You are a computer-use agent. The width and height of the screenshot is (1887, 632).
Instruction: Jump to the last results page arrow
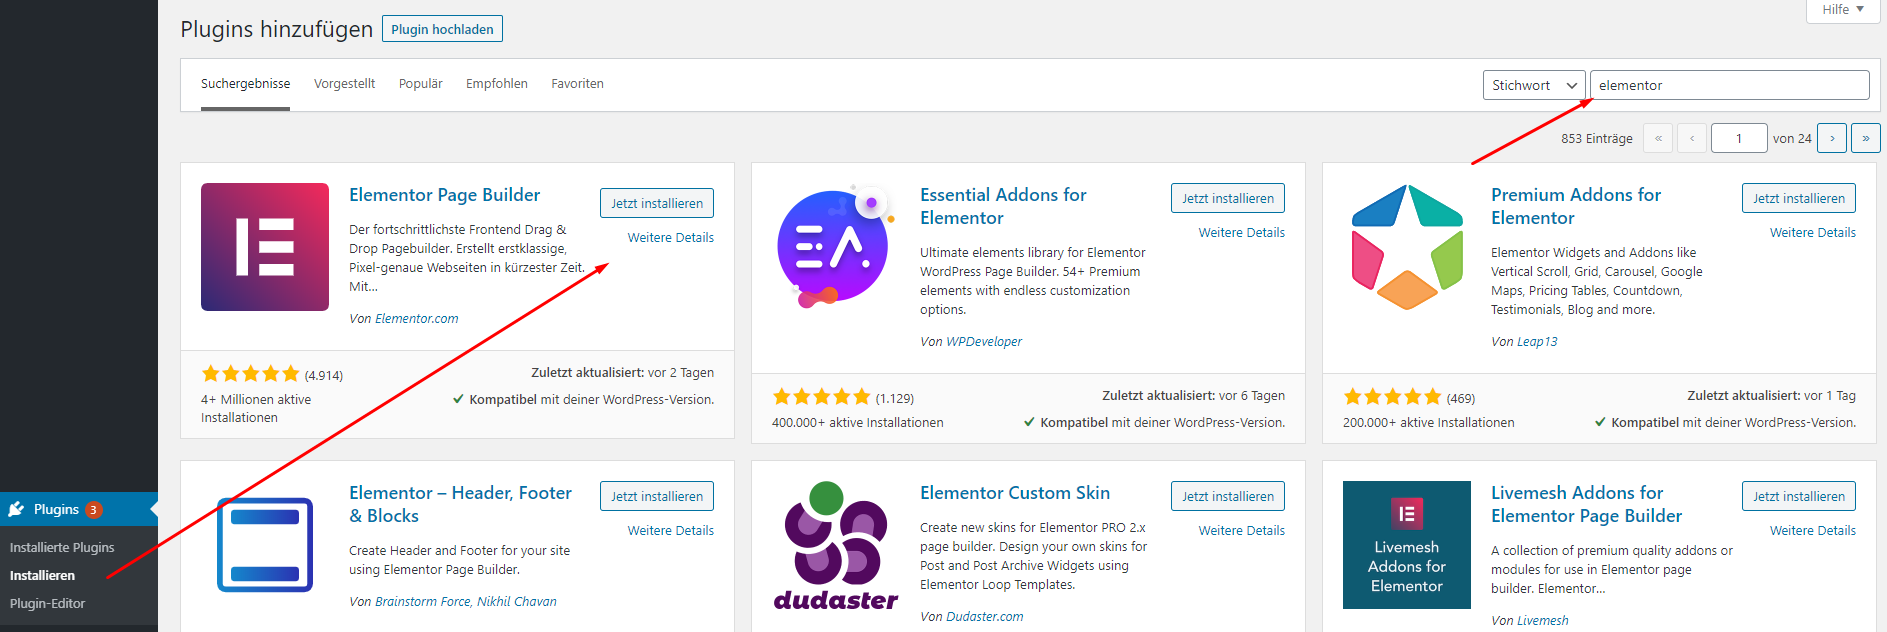tap(1865, 138)
